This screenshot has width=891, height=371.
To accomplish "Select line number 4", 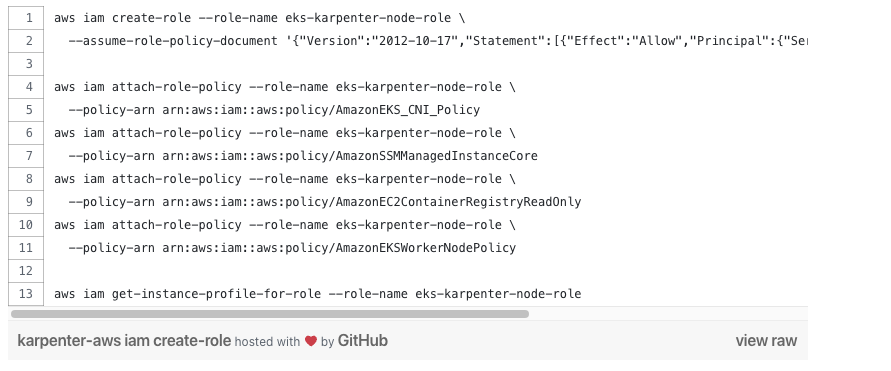I will pyautogui.click(x=26, y=87).
